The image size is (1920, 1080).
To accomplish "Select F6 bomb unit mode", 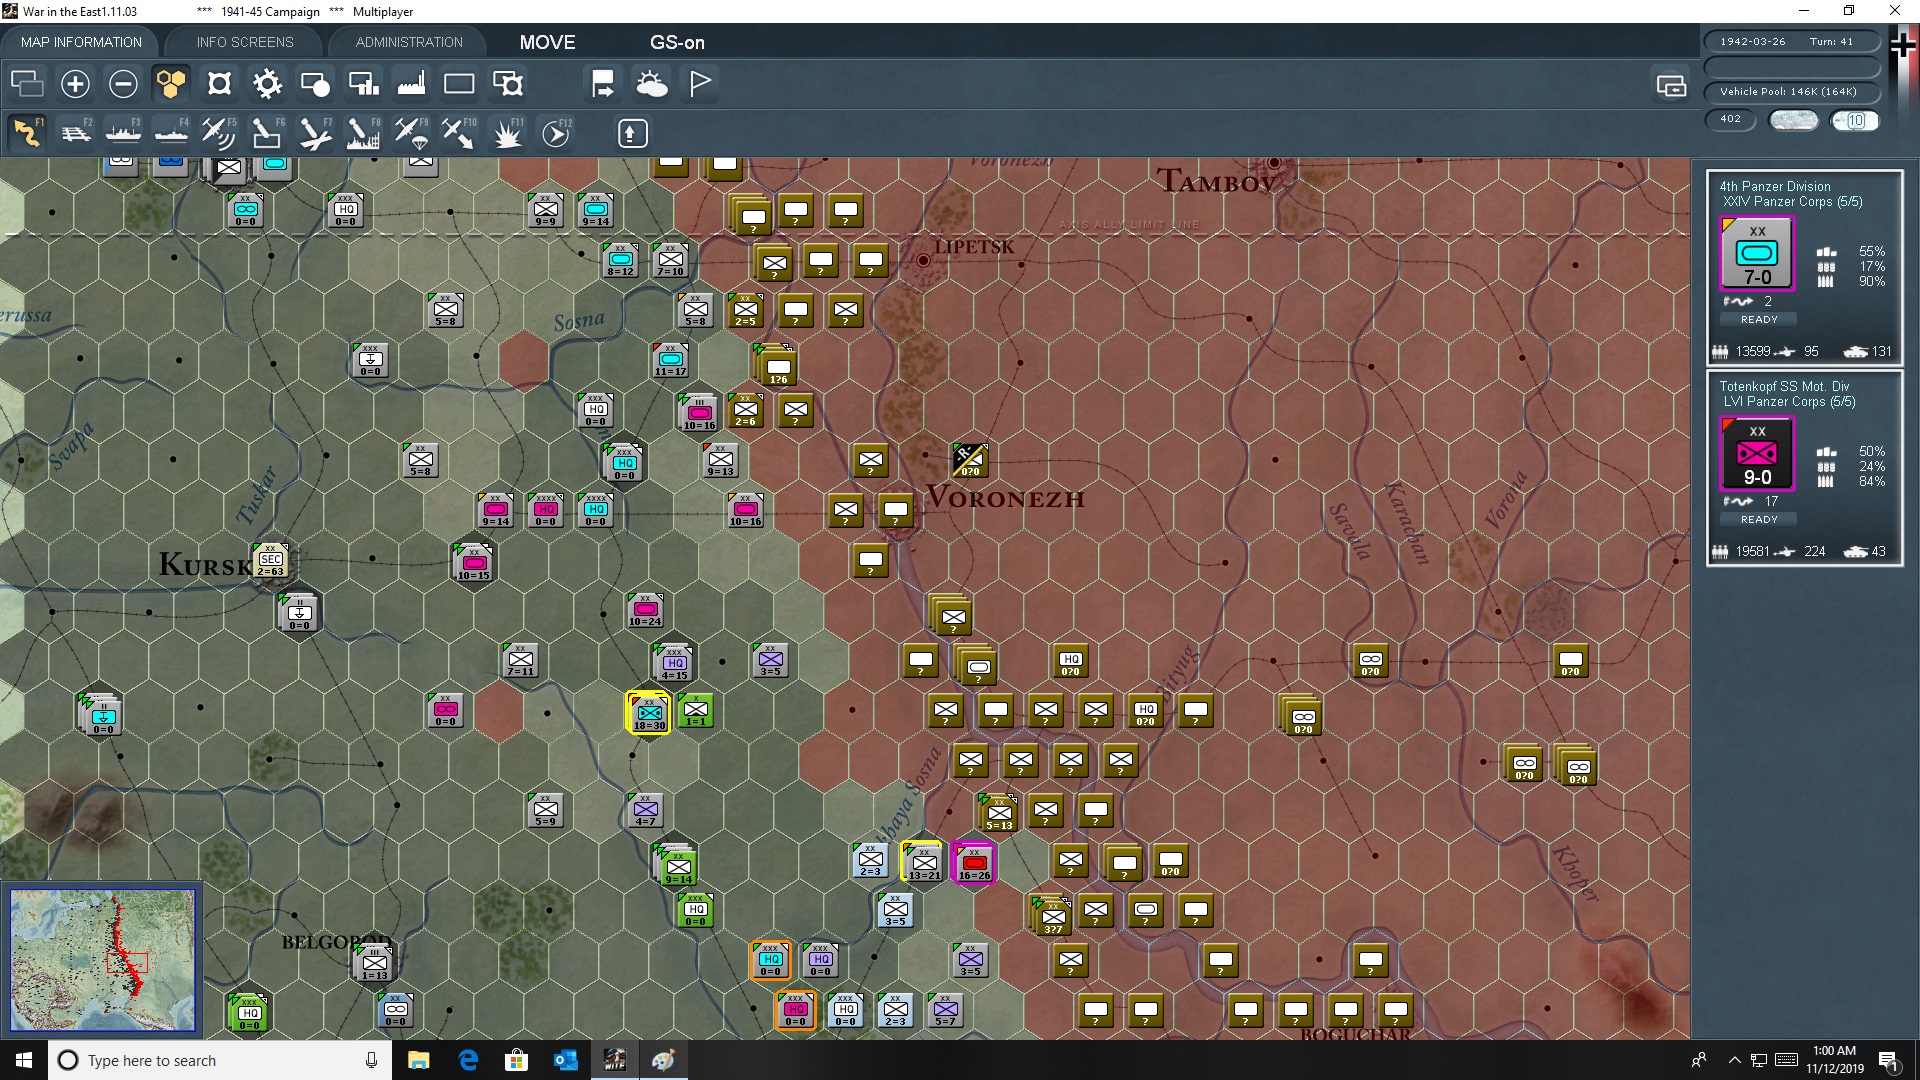I will click(x=267, y=132).
